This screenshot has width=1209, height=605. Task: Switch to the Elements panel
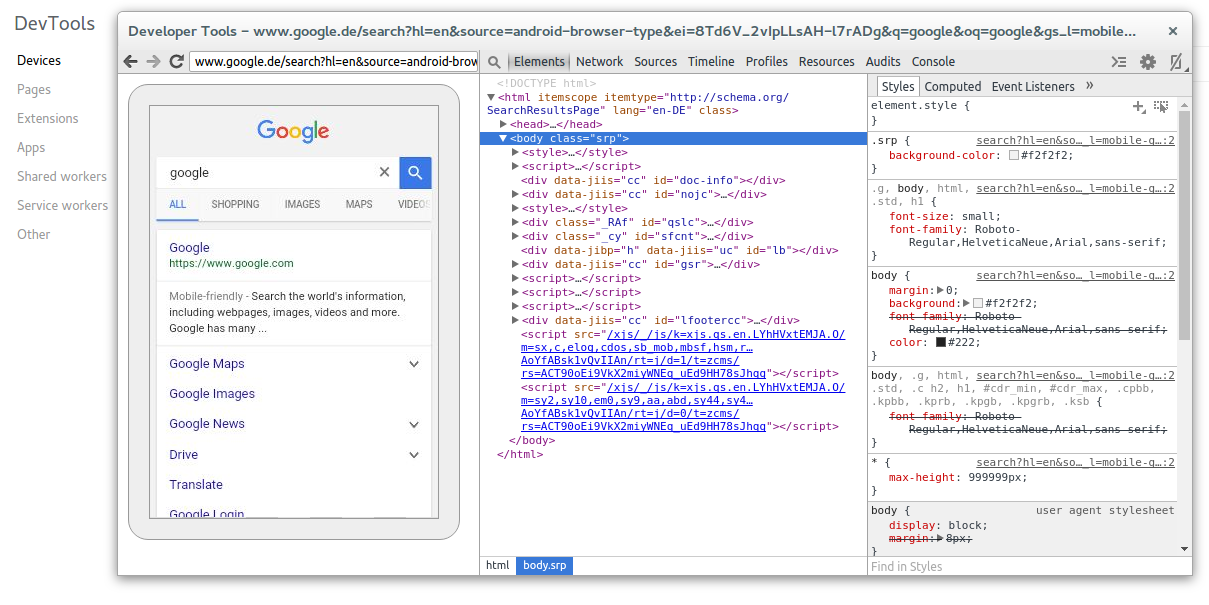coord(539,62)
